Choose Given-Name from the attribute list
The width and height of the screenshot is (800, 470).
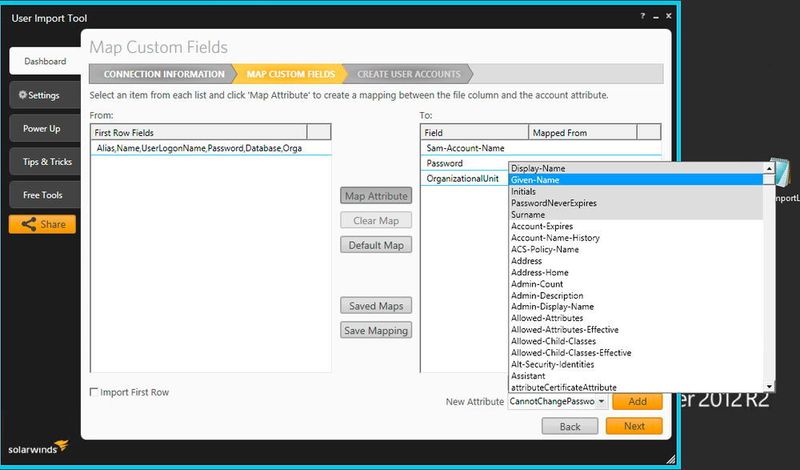click(x=636, y=180)
